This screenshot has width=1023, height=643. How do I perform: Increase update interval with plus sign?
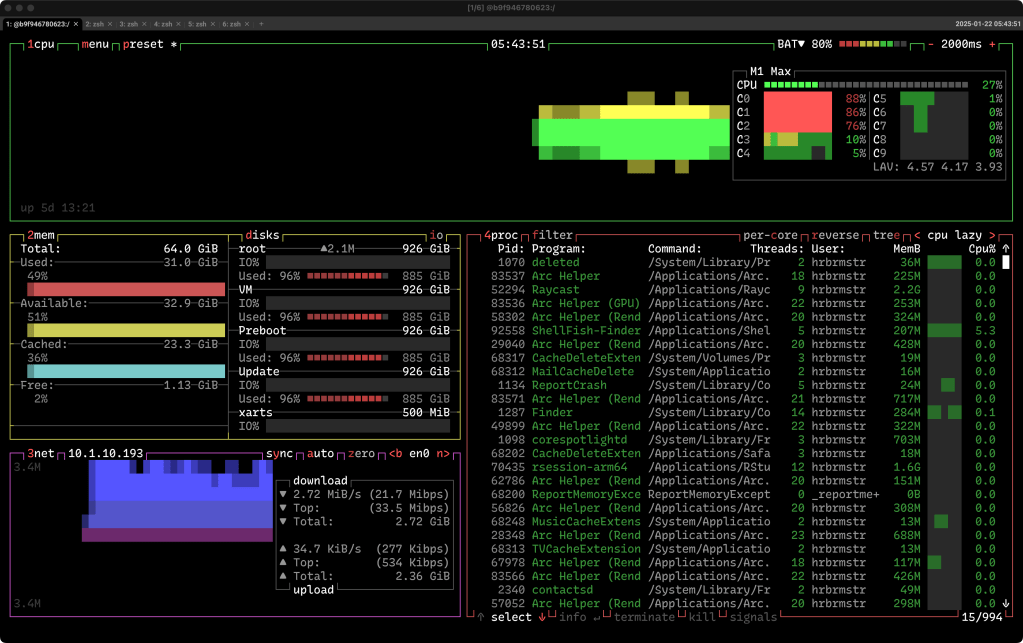coord(993,44)
